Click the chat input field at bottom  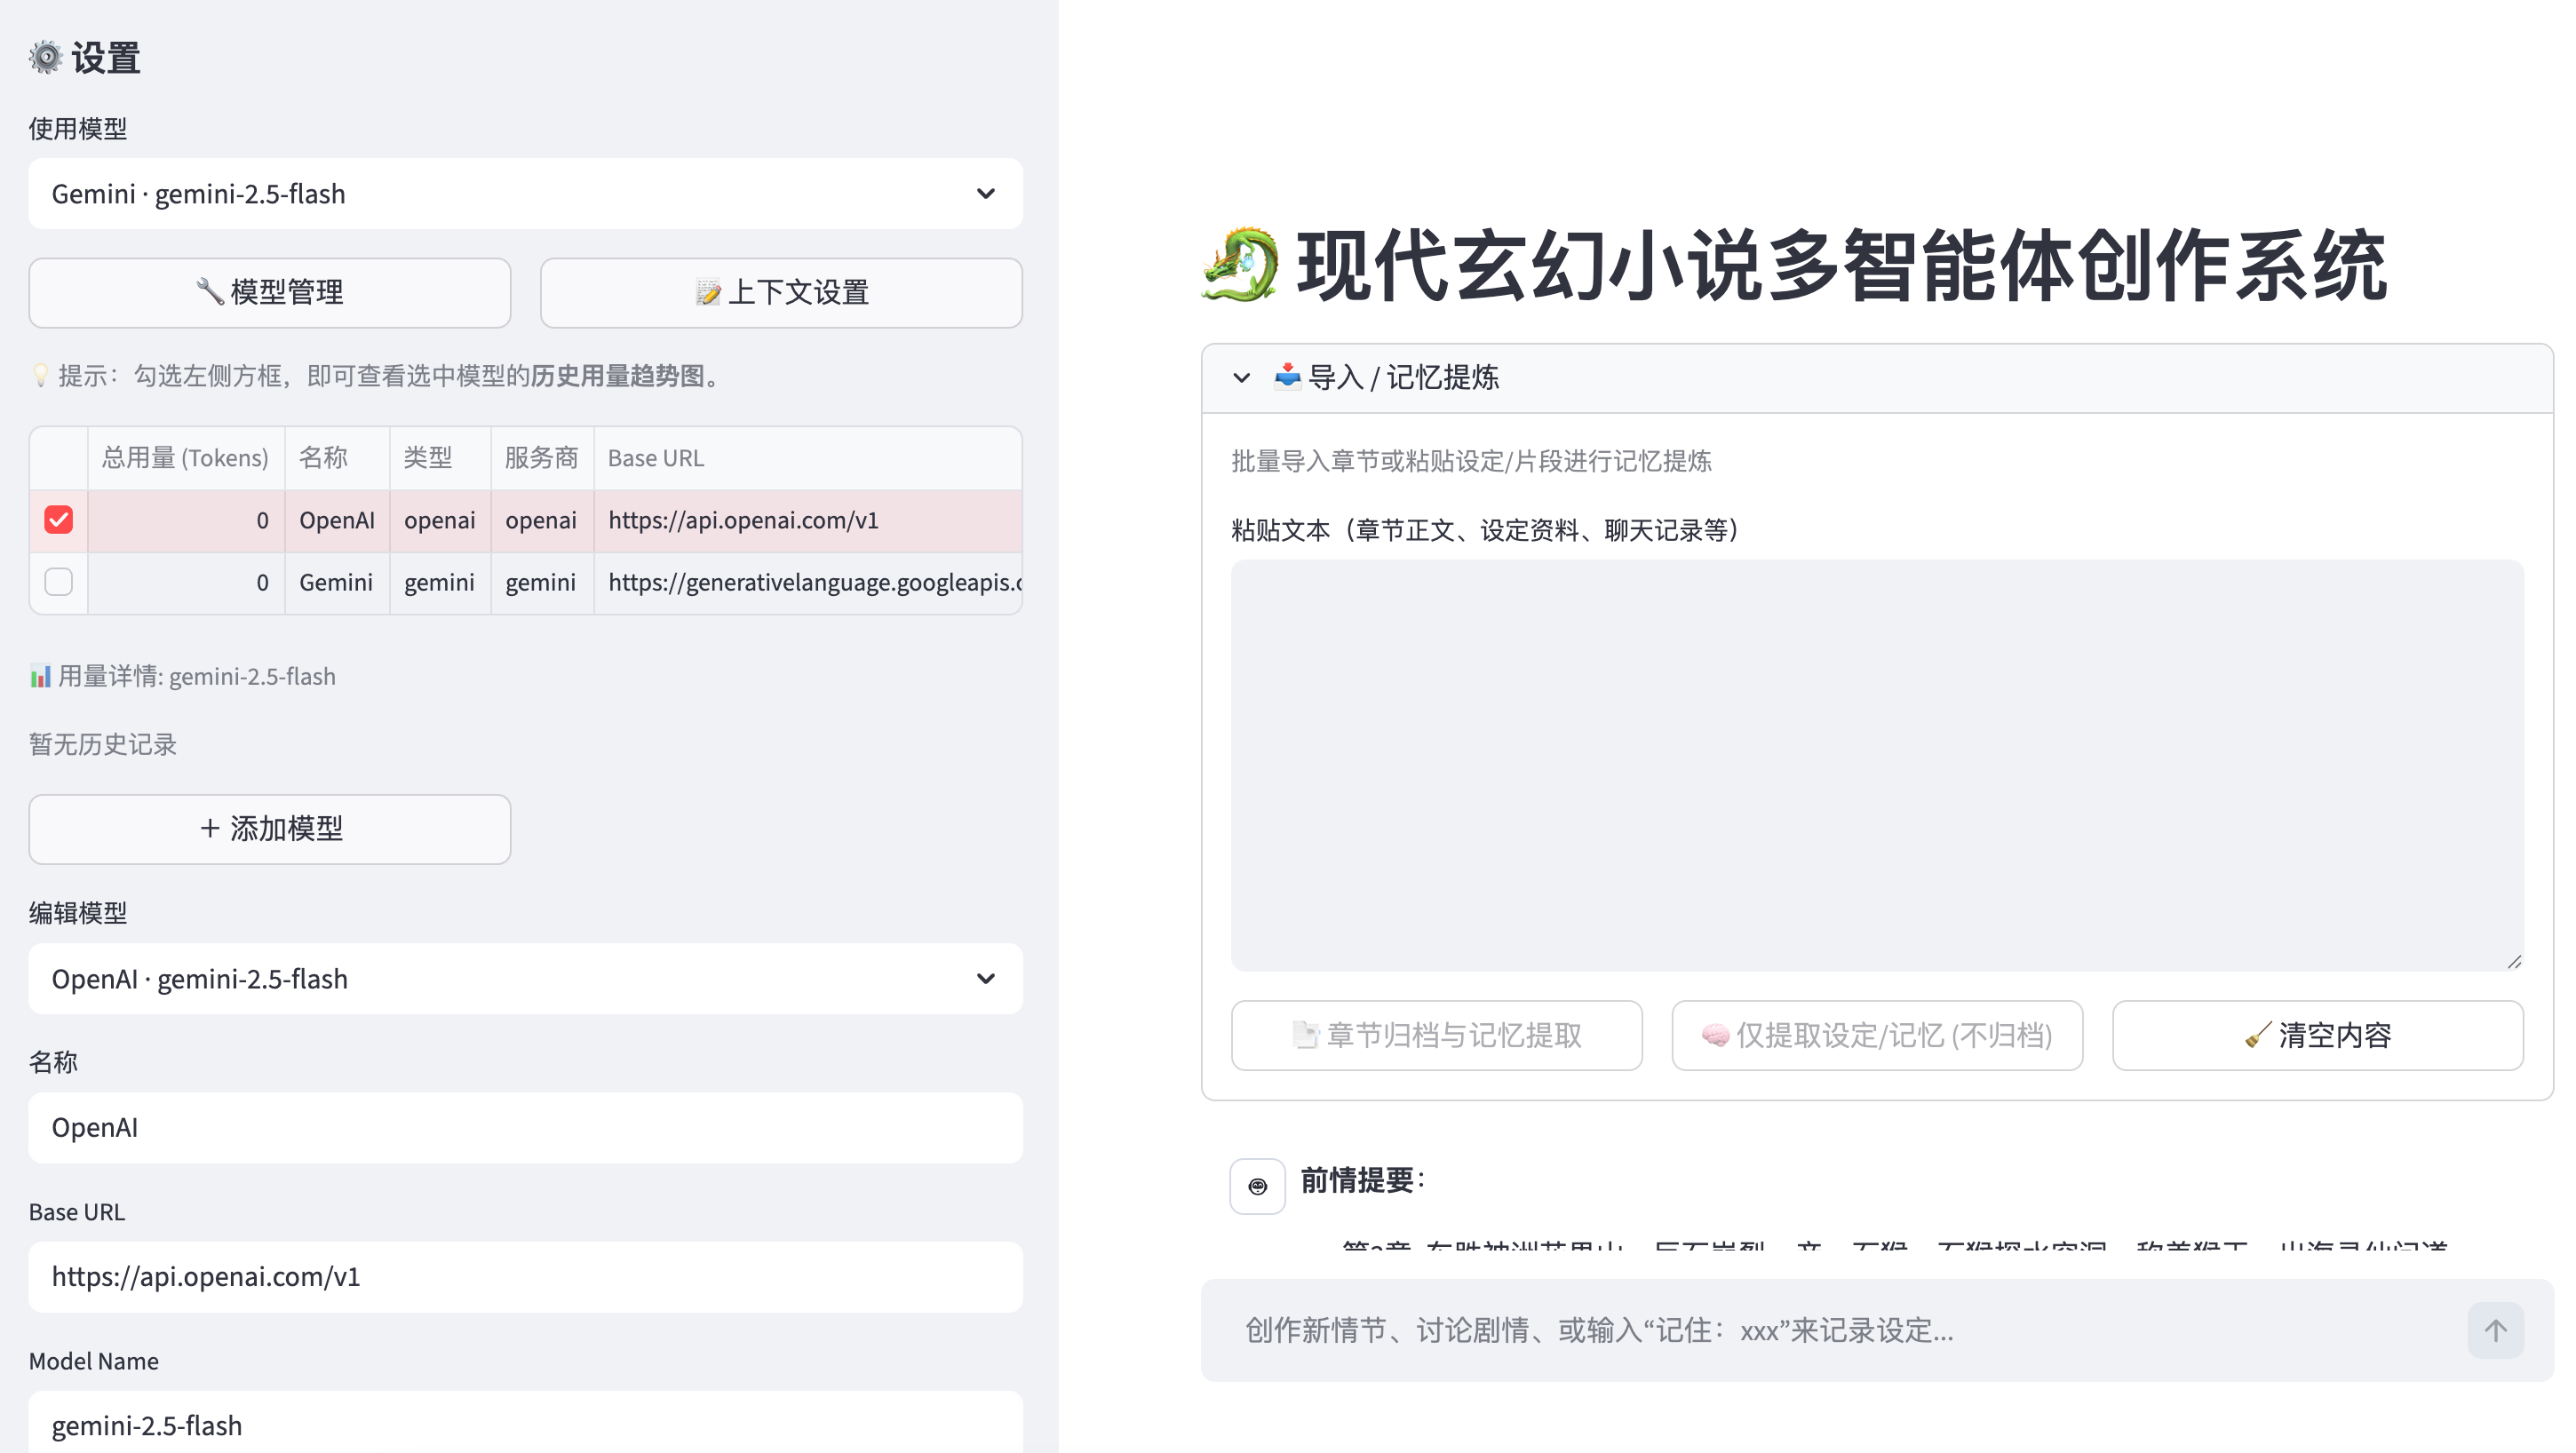(1800, 1330)
